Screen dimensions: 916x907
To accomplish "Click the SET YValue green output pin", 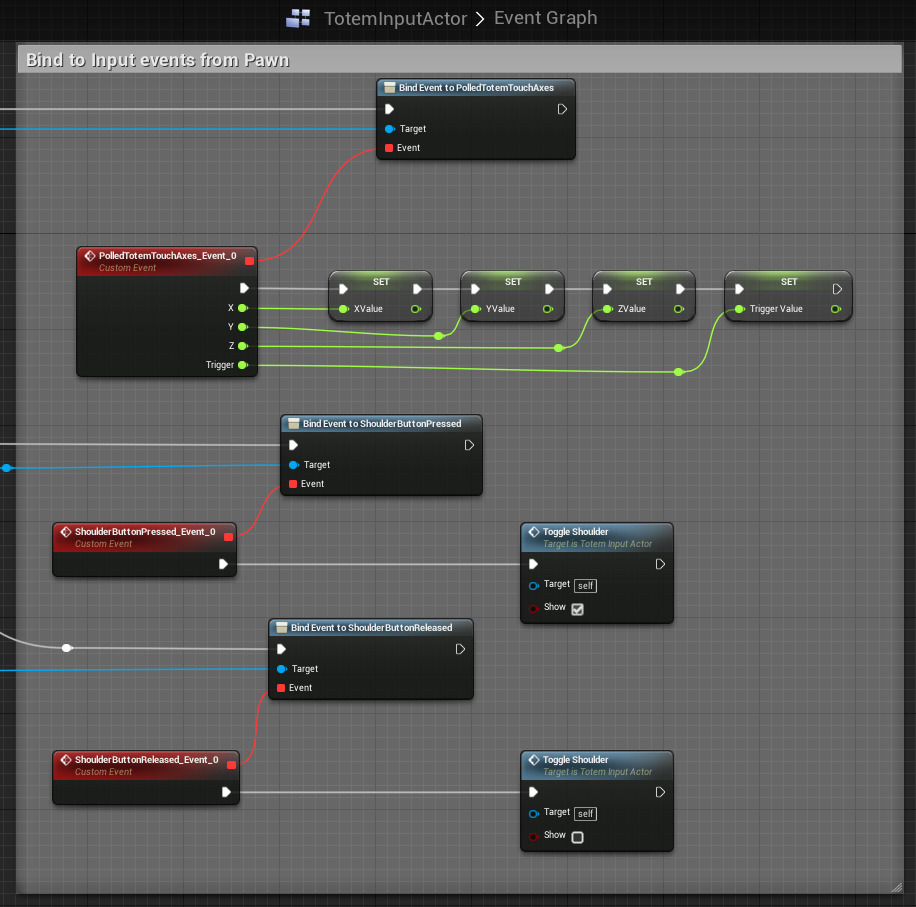I will pos(547,309).
